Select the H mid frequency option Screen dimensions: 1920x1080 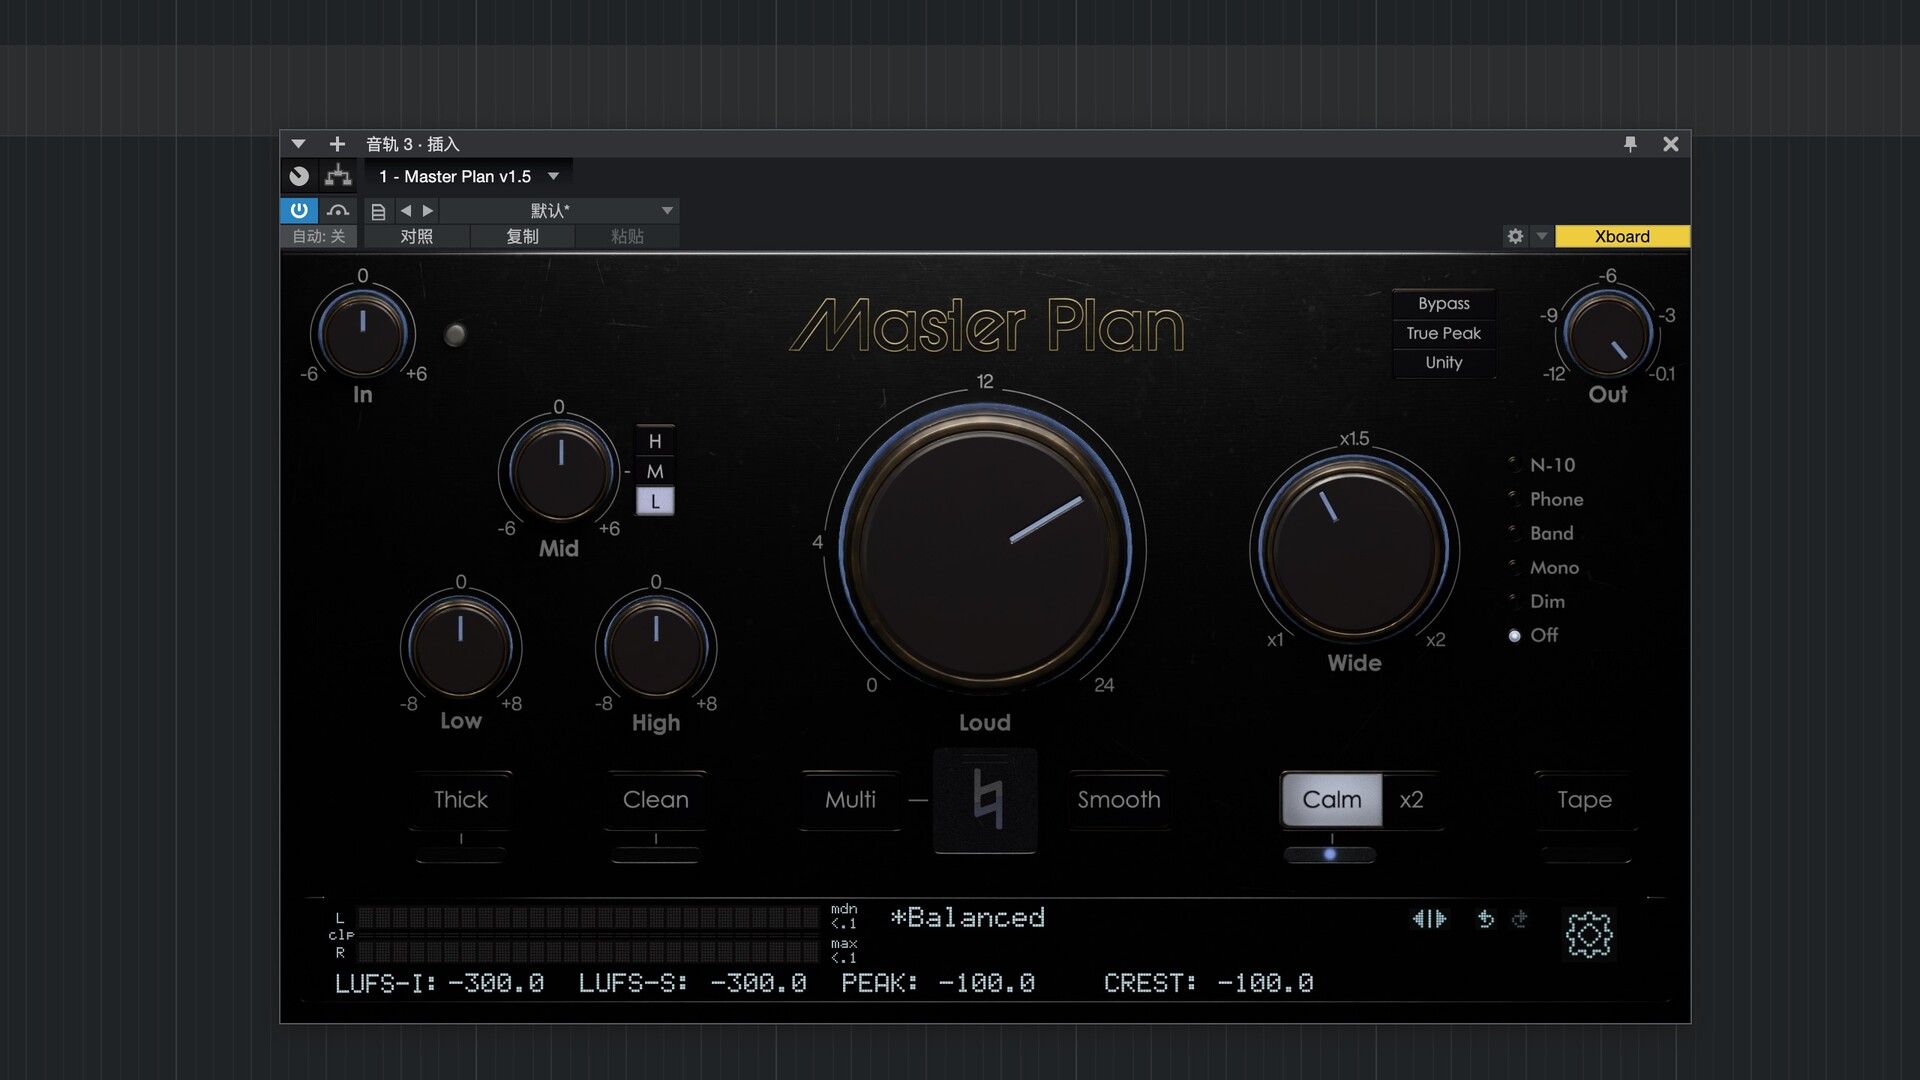pos(655,441)
